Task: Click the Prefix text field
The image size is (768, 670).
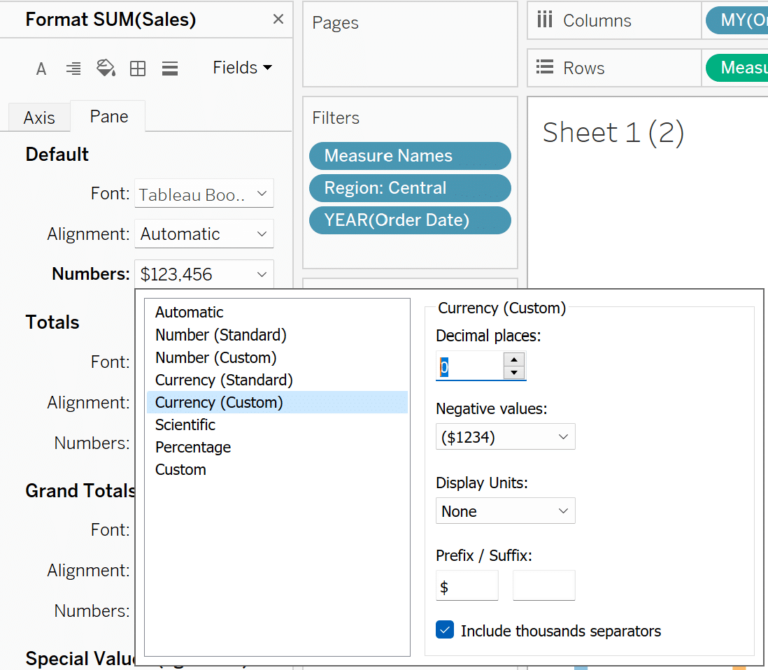Action: 466,587
